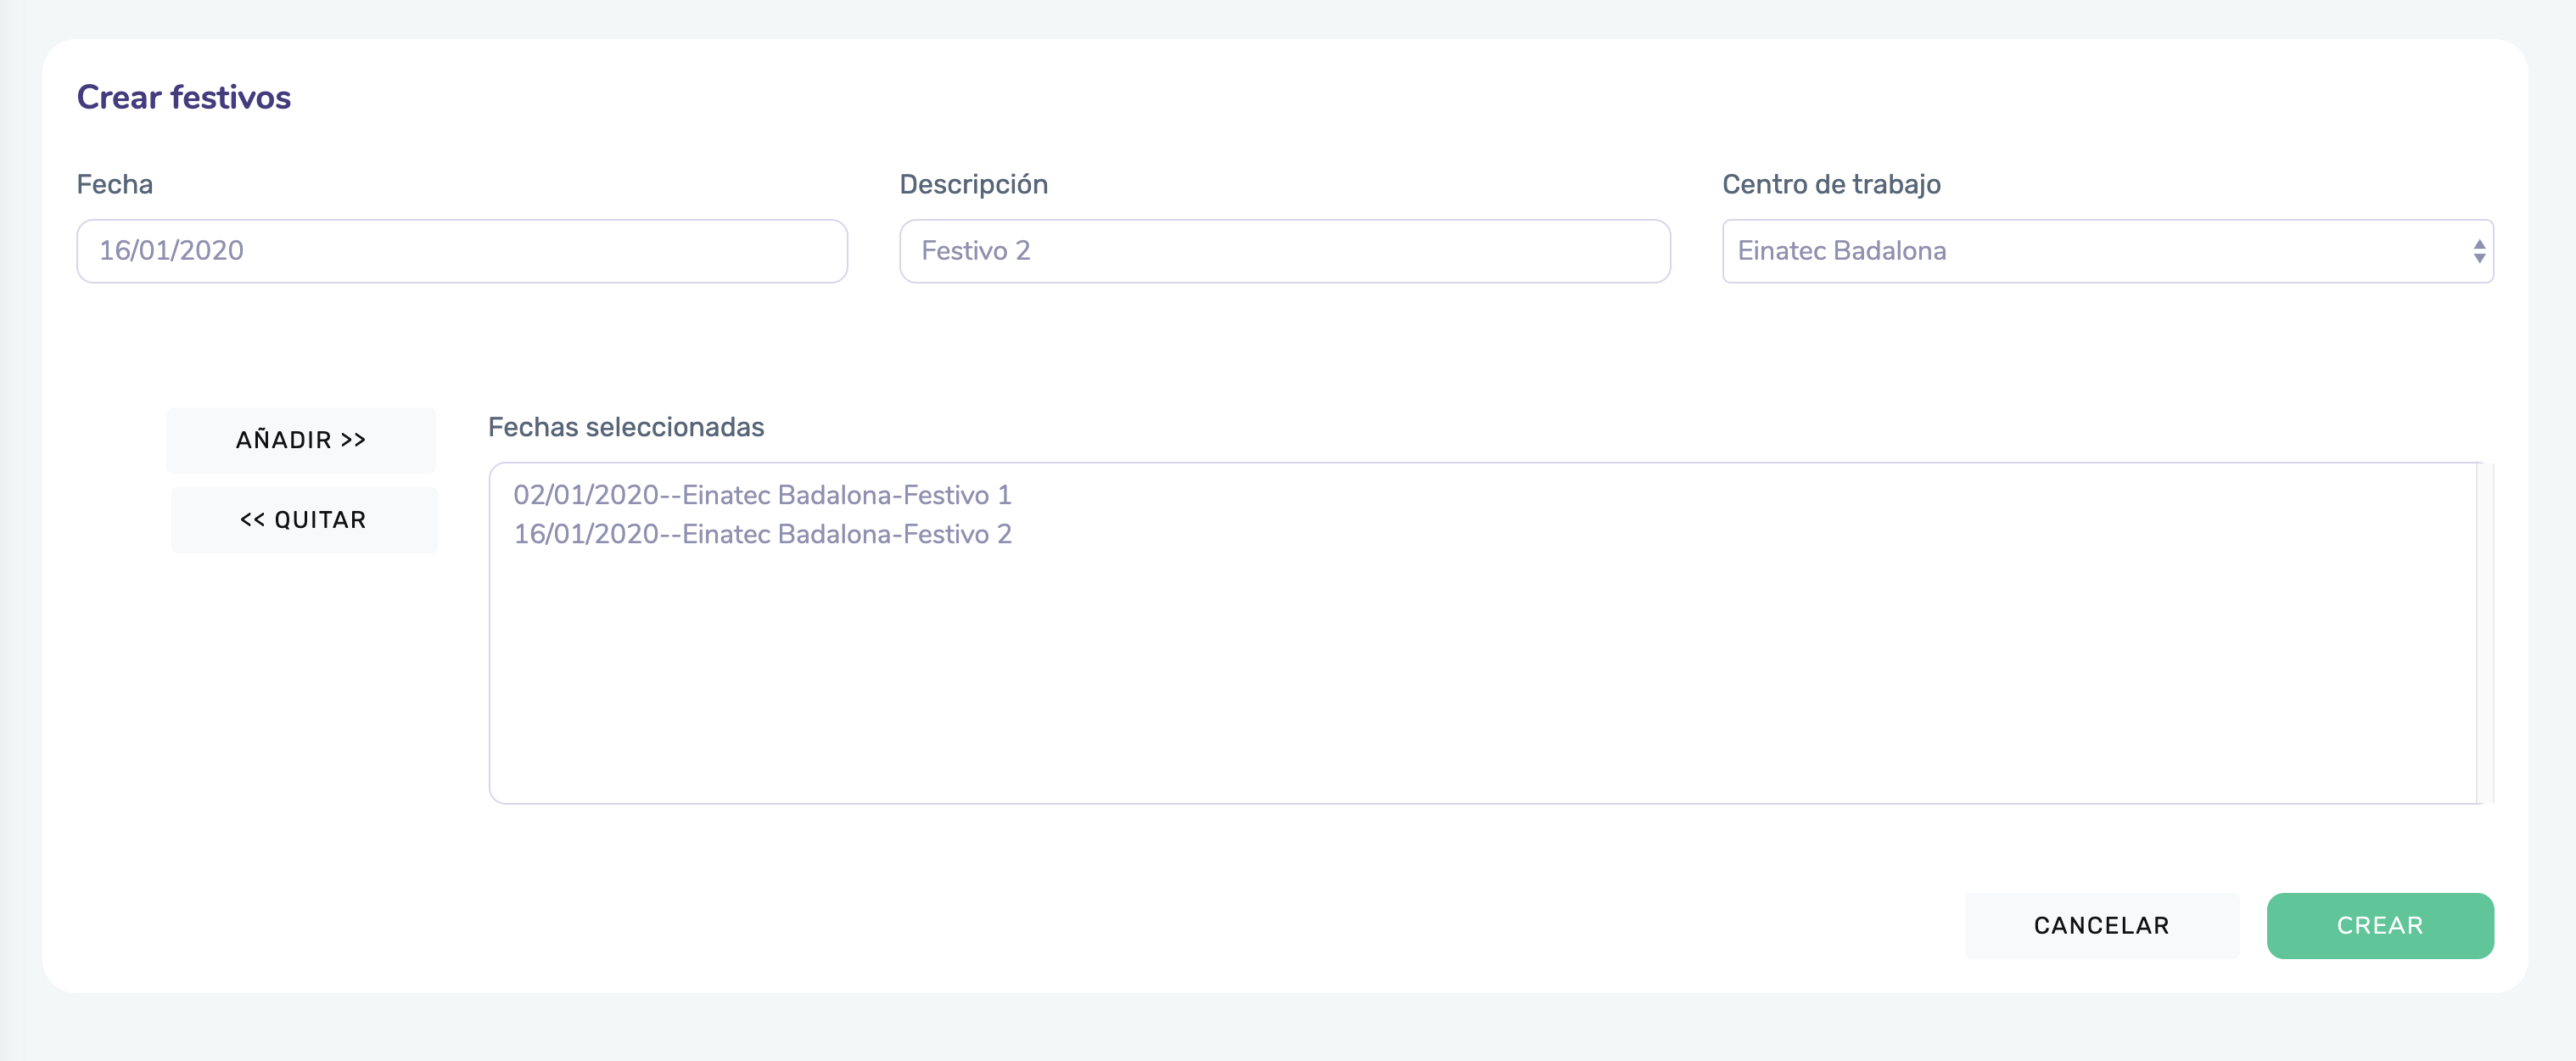
Task: Select the 16/01/2020 Festivo 2 entry
Action: click(762, 534)
